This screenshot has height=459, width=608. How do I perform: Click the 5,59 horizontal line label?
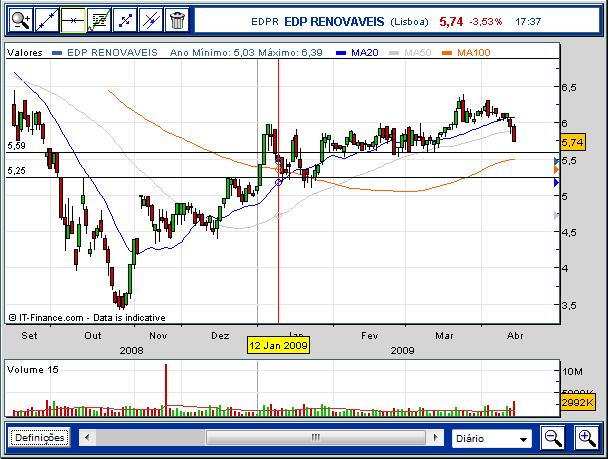click(16, 146)
